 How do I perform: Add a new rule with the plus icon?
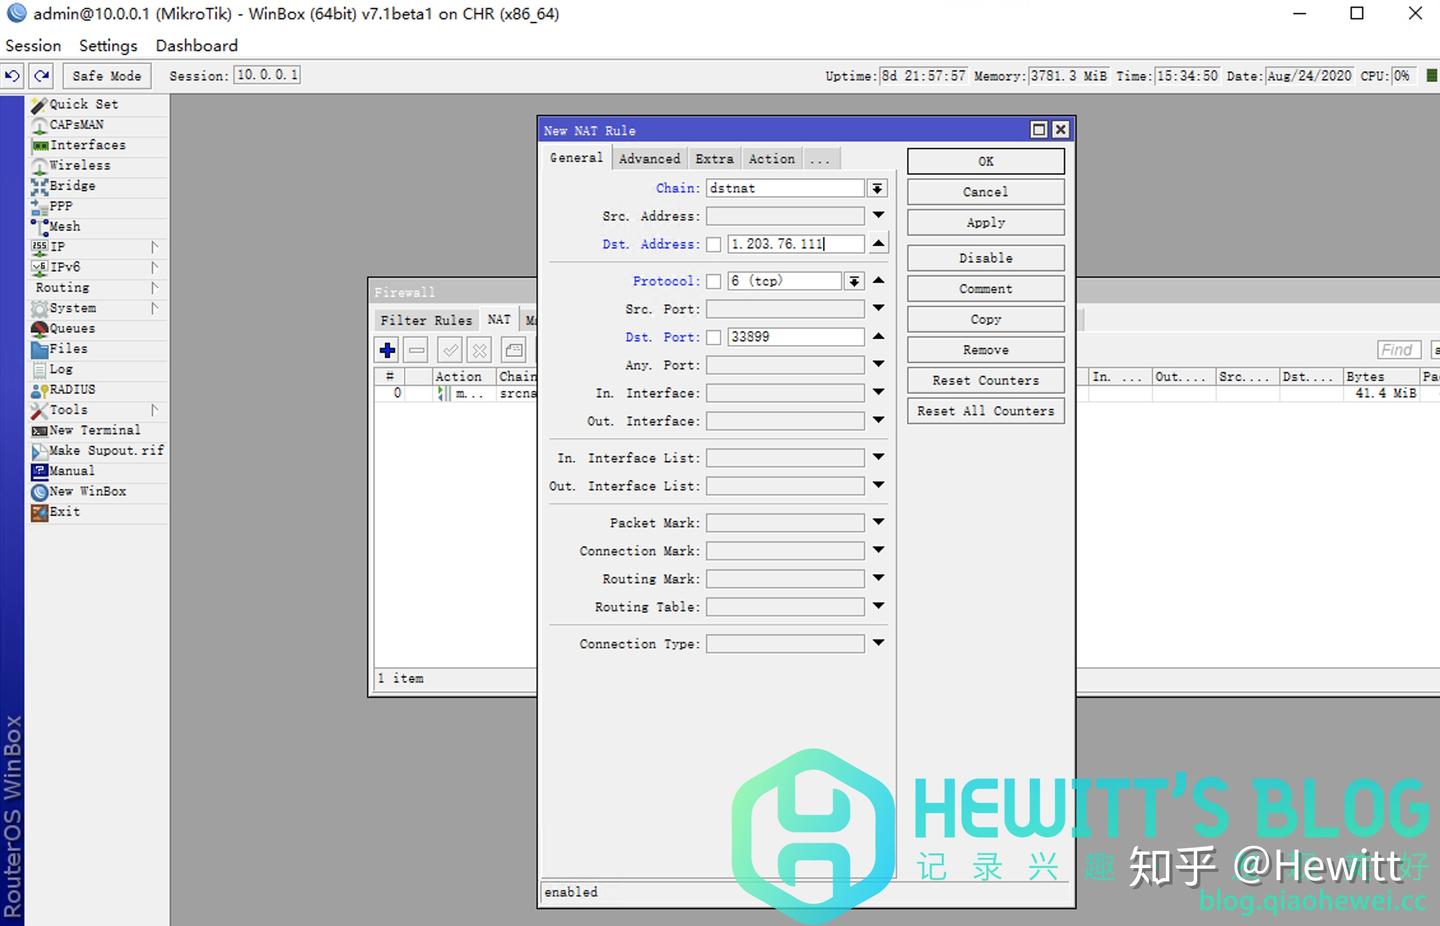click(x=387, y=350)
